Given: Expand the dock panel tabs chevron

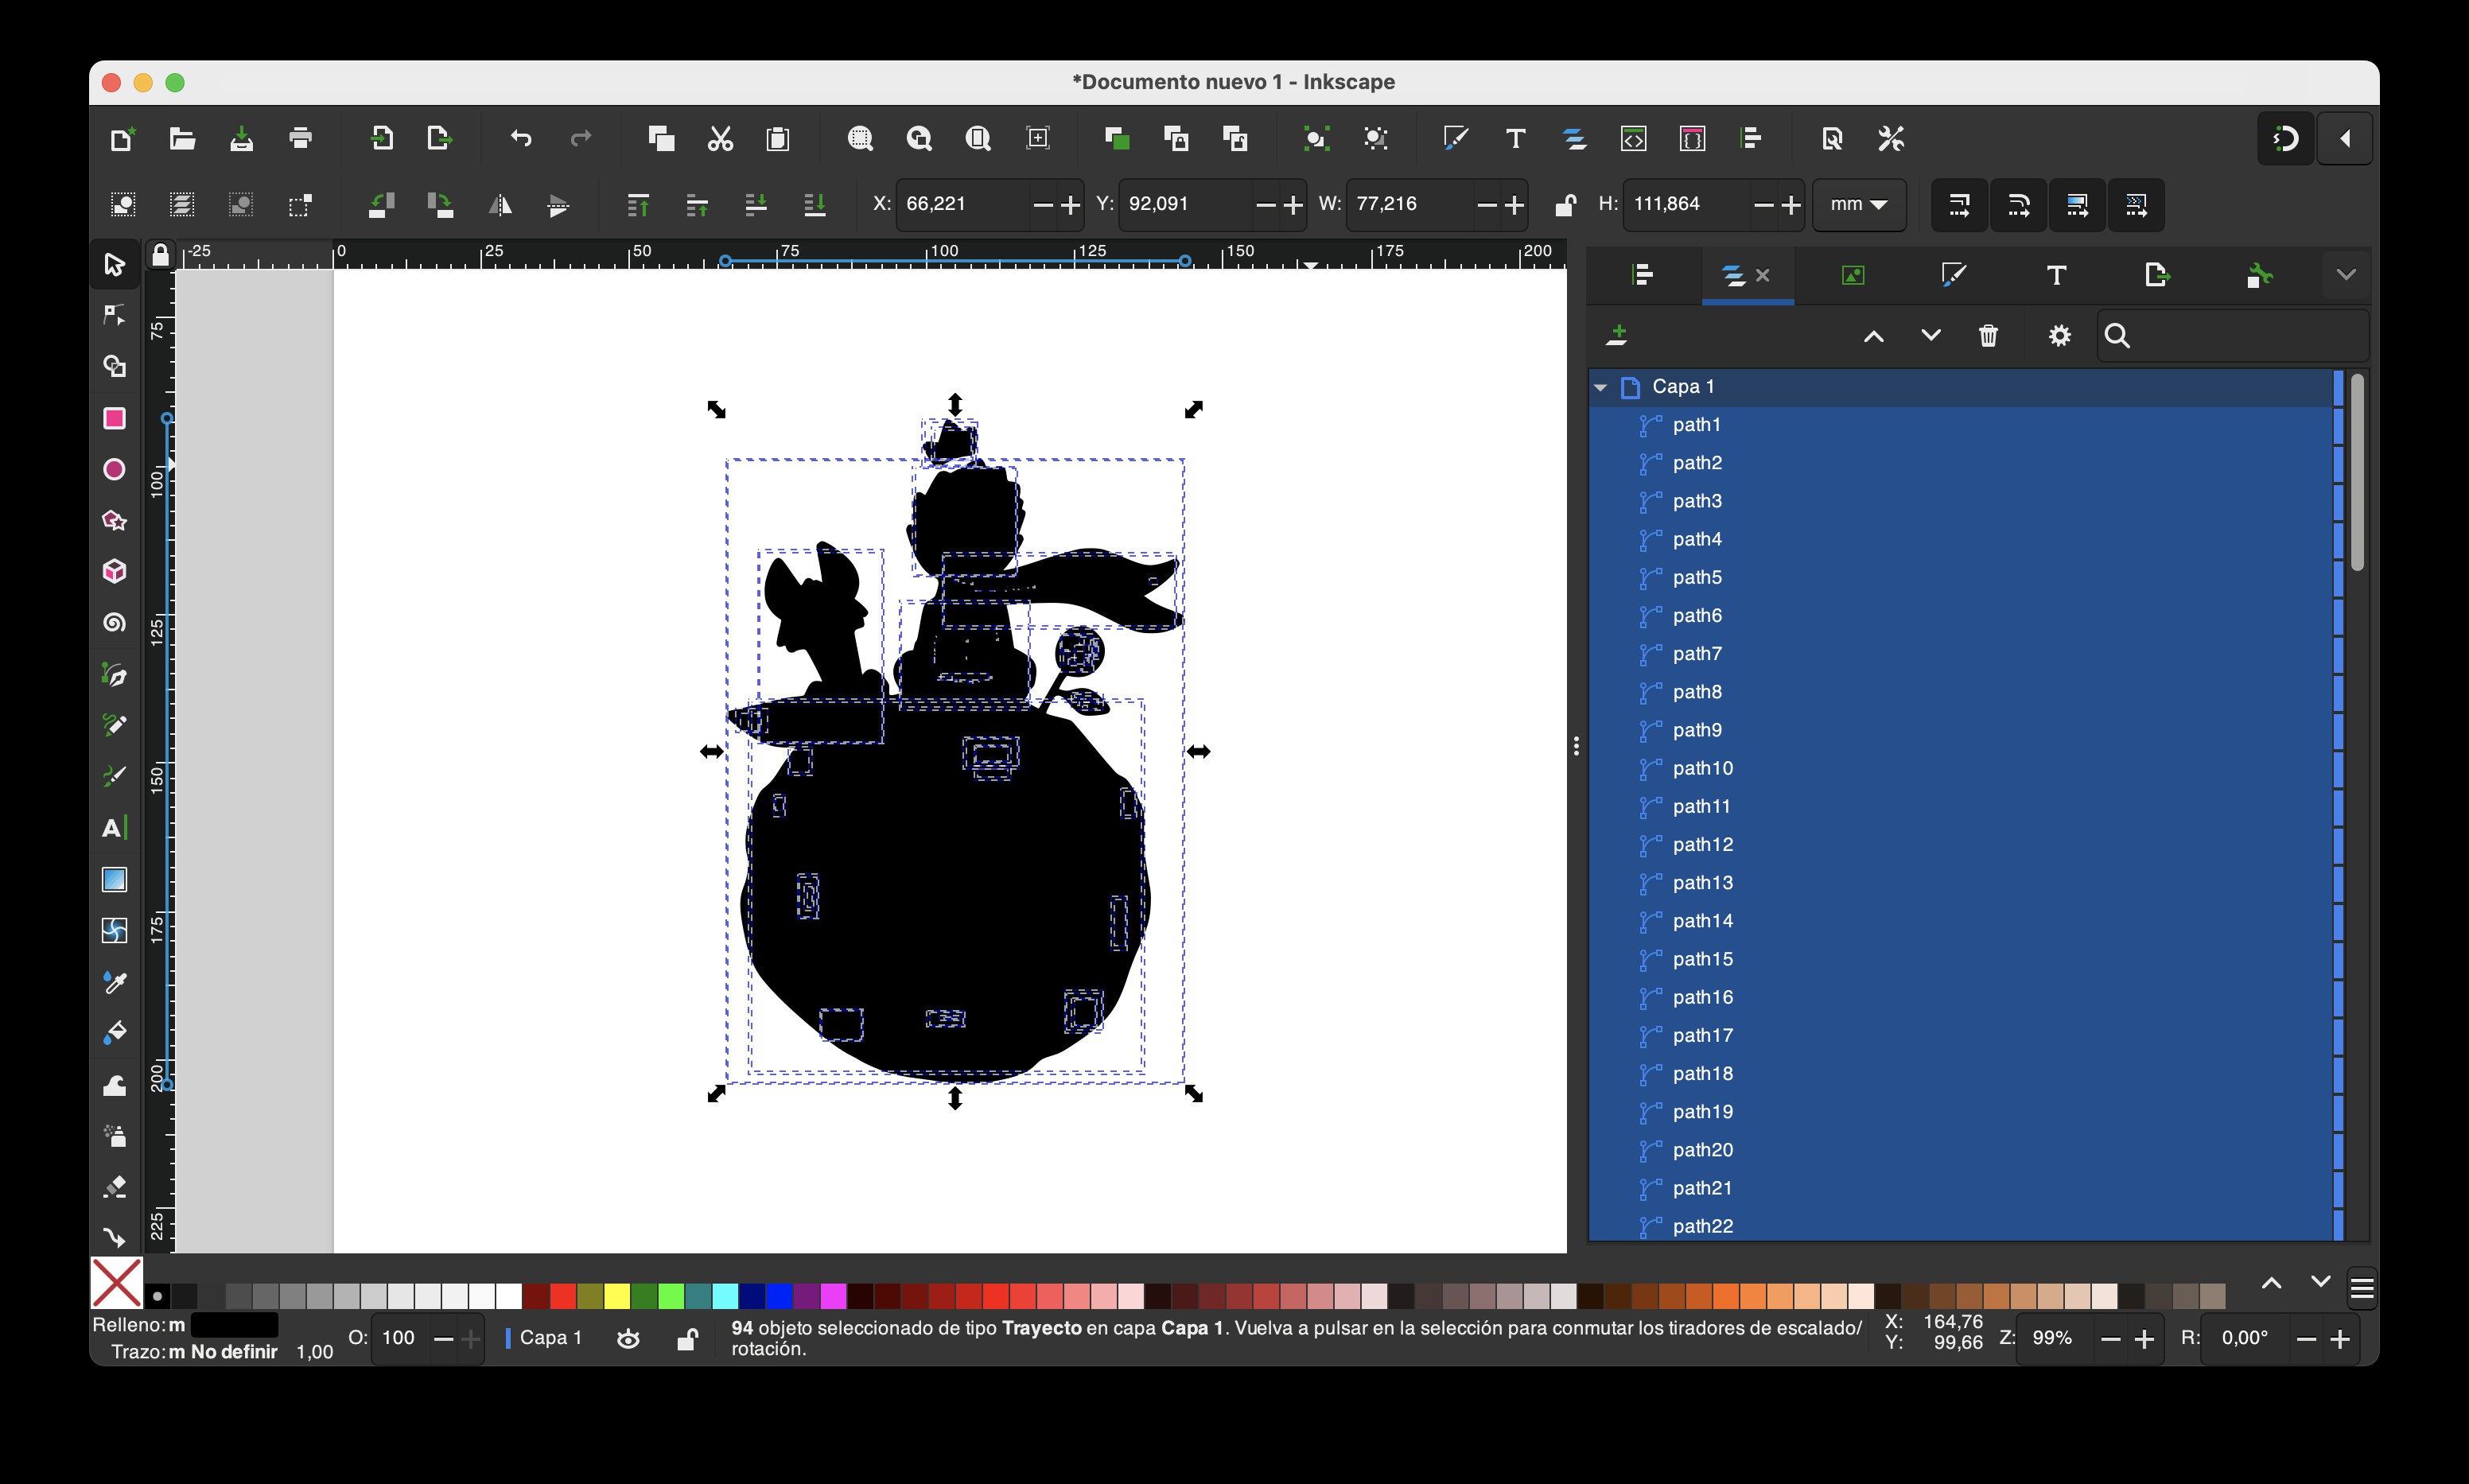Looking at the screenshot, I should coord(2346,275).
